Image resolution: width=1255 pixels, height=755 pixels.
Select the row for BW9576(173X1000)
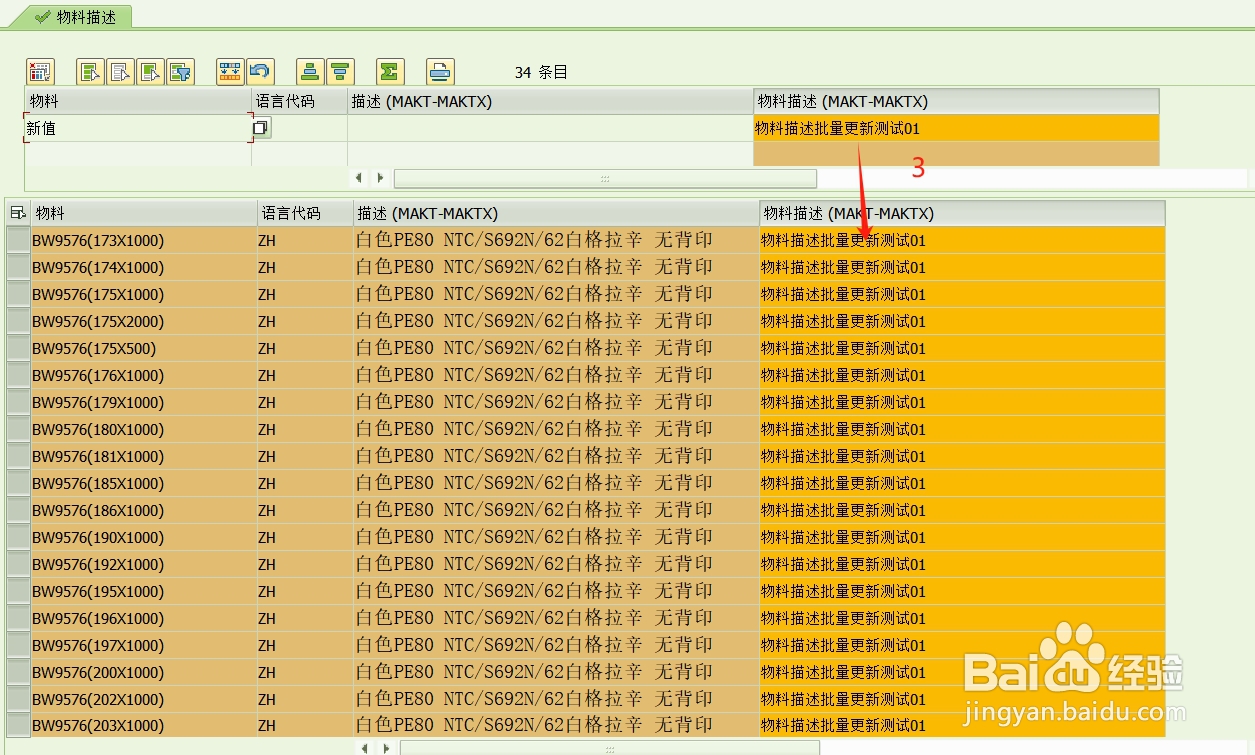pos(16,240)
